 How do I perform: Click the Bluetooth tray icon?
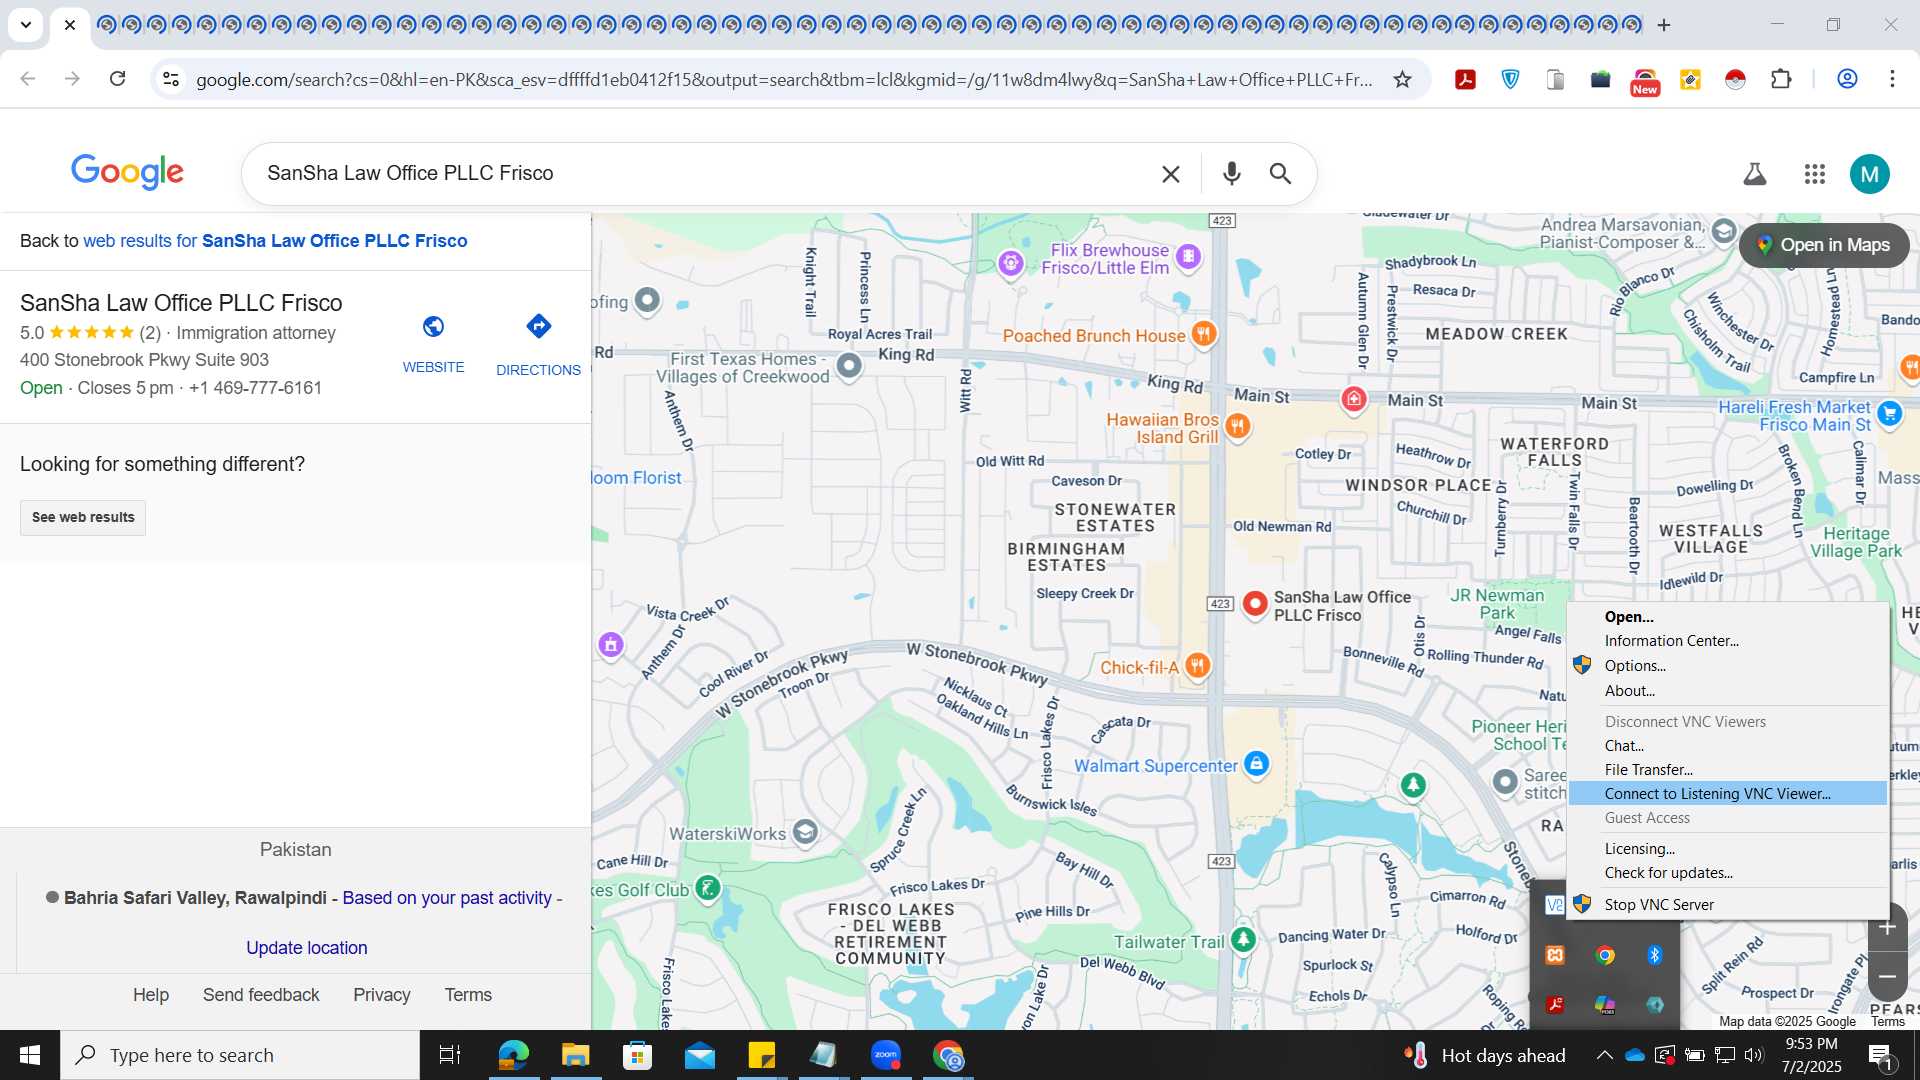[1655, 955]
